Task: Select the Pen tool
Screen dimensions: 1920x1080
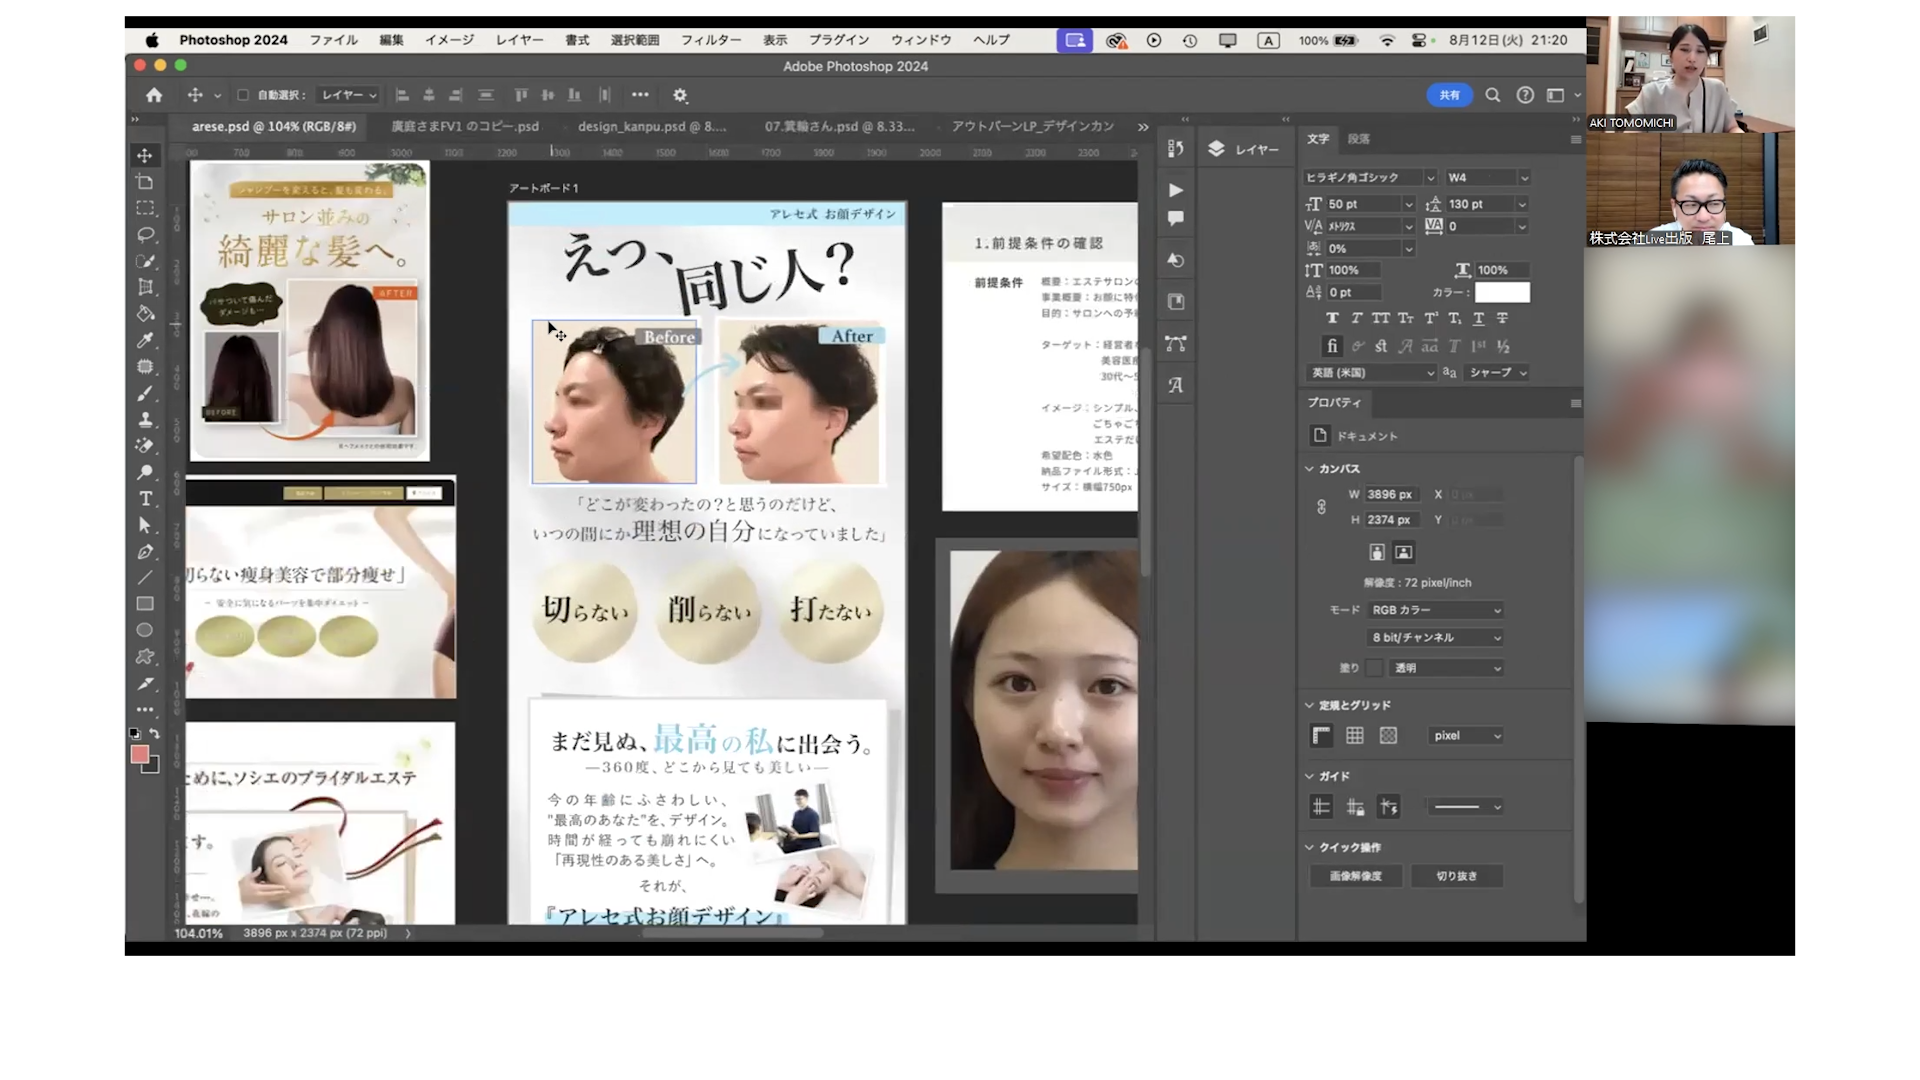Action: (x=145, y=551)
